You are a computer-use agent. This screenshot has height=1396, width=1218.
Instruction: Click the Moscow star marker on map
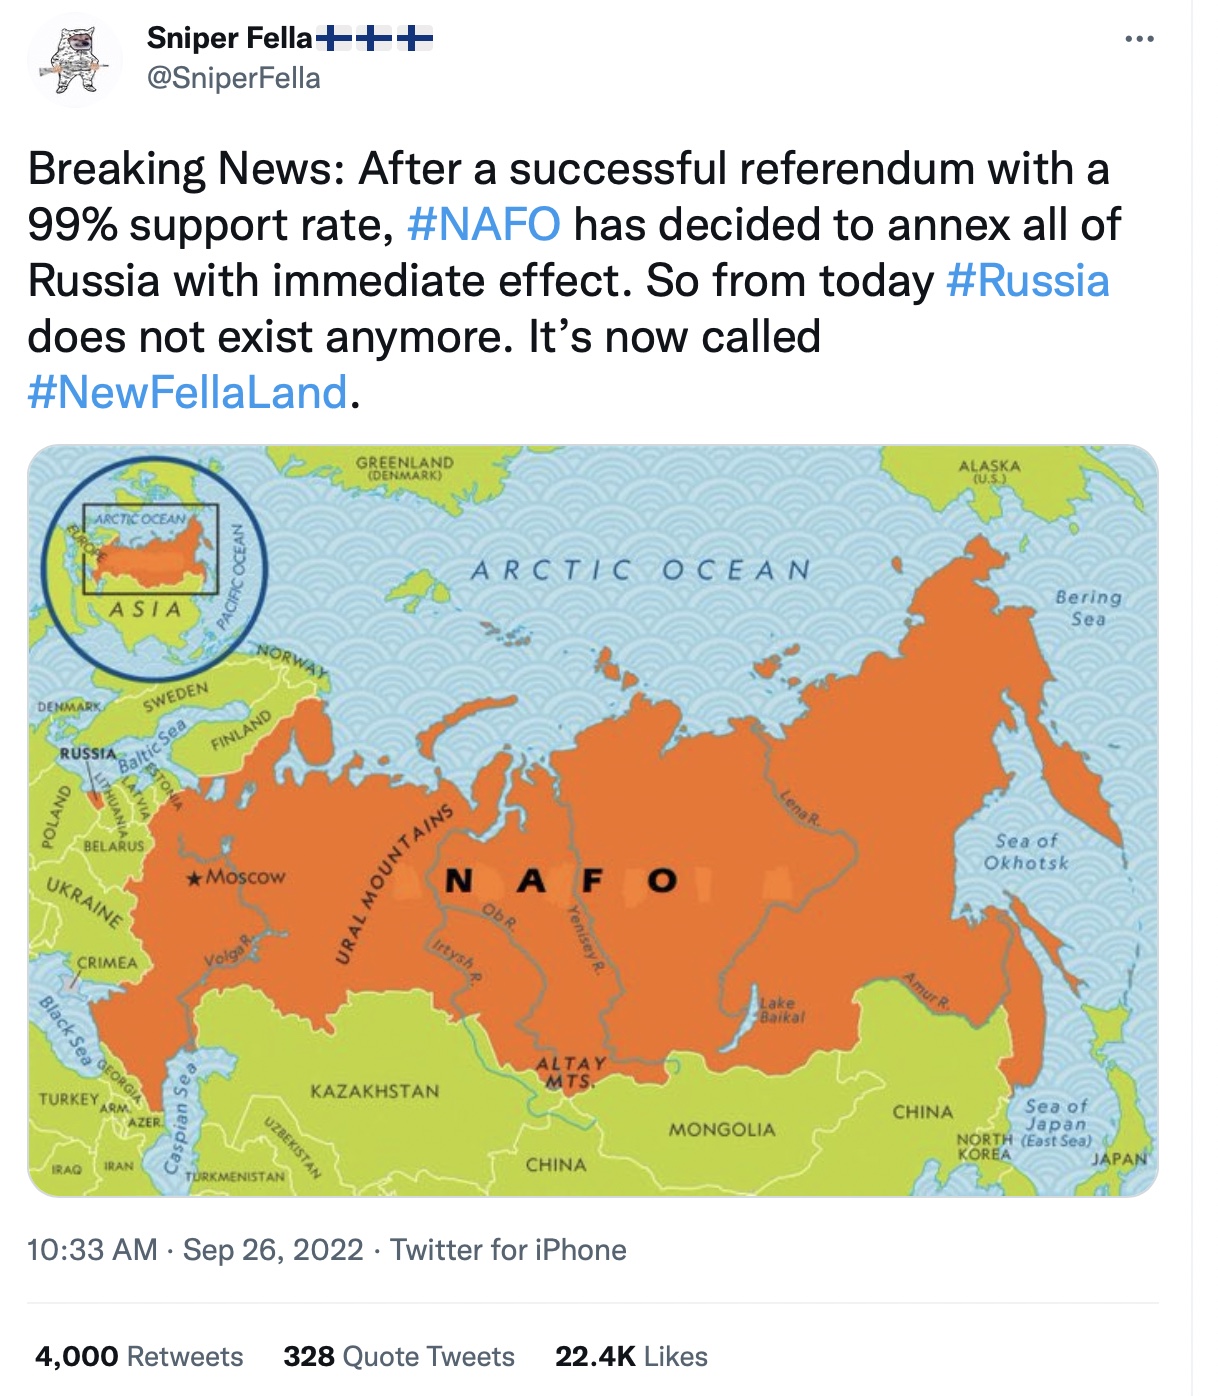[x=194, y=878]
